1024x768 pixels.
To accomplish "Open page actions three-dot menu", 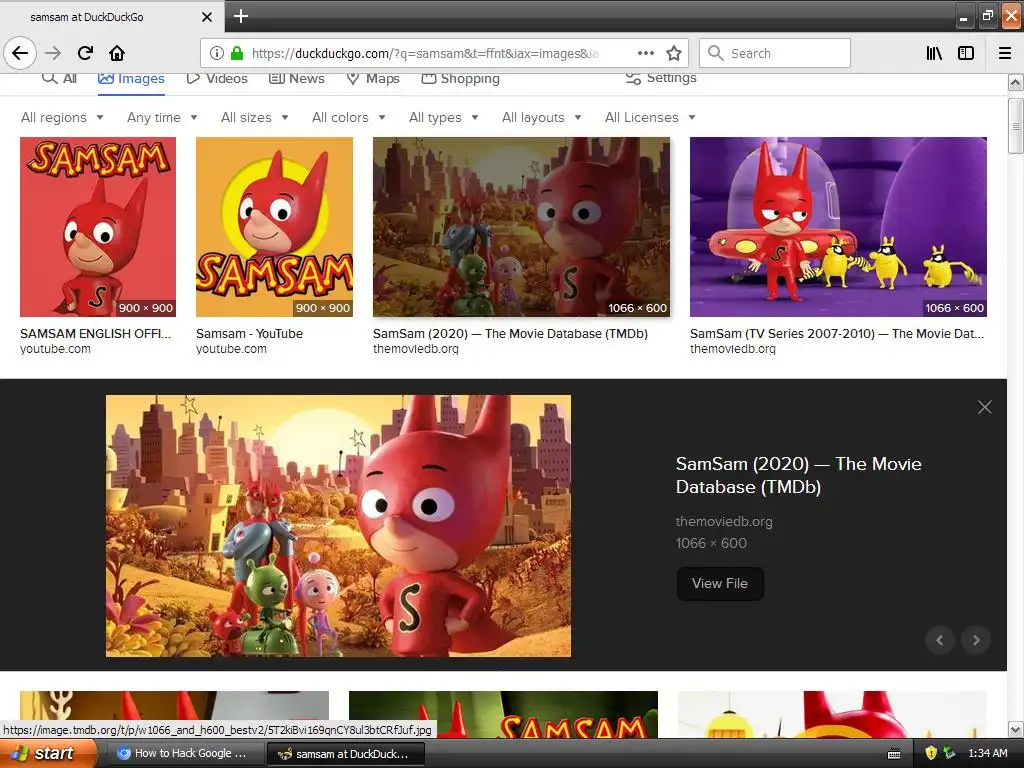I will [645, 53].
